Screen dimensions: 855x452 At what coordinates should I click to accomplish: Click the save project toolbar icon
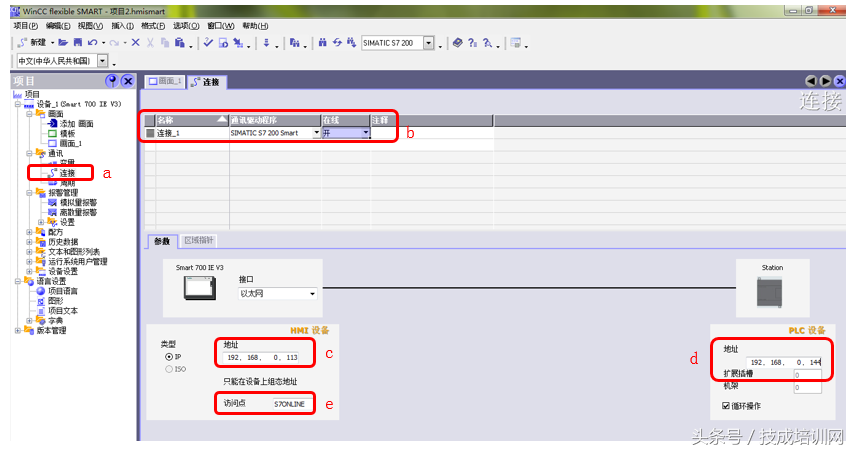tap(76, 43)
